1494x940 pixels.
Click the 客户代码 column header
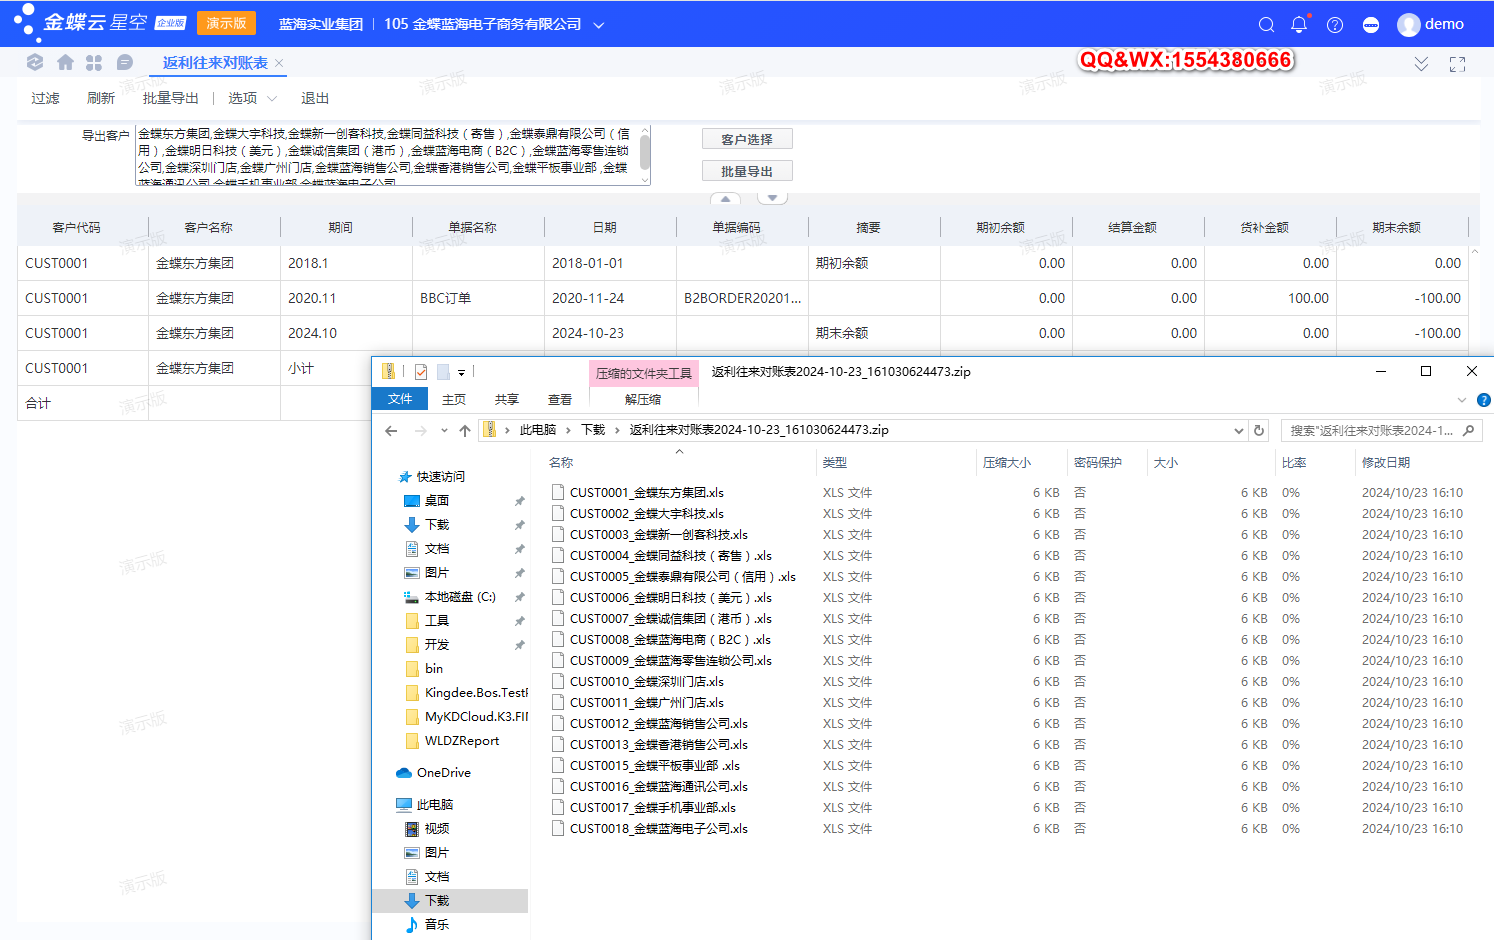(x=77, y=228)
